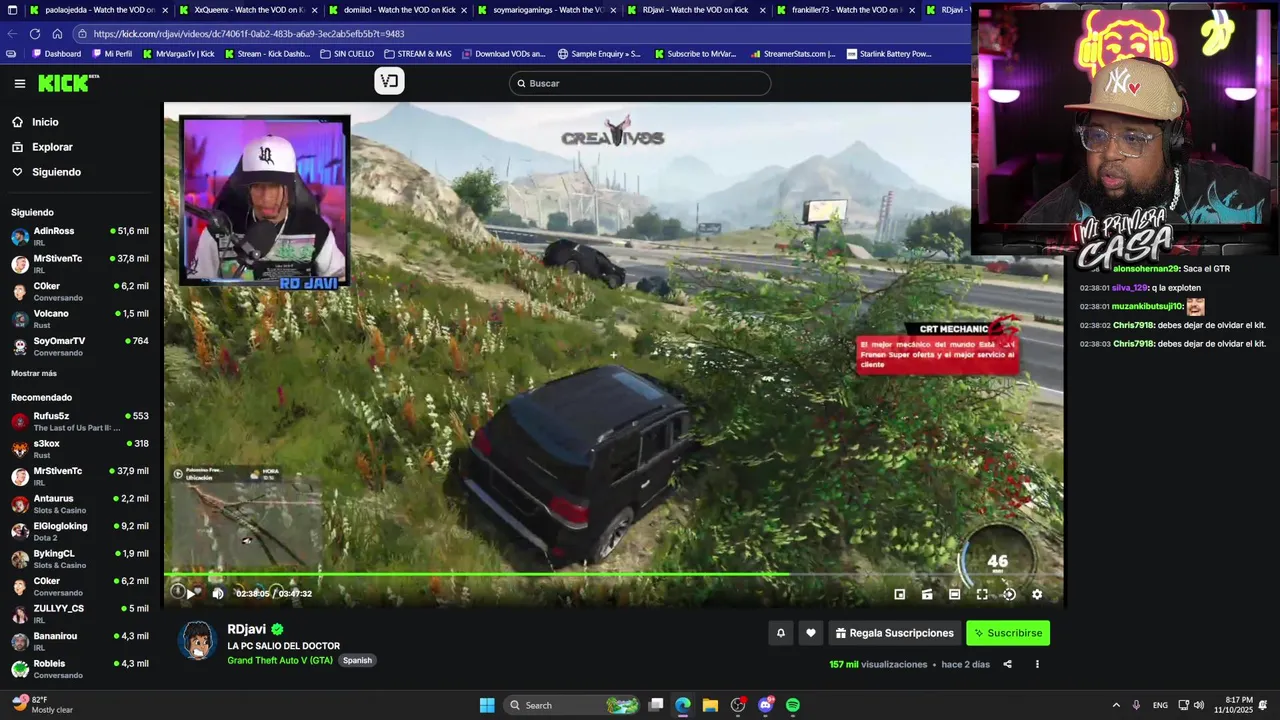
Task: Follow RDjavi with the heart button
Action: point(811,633)
